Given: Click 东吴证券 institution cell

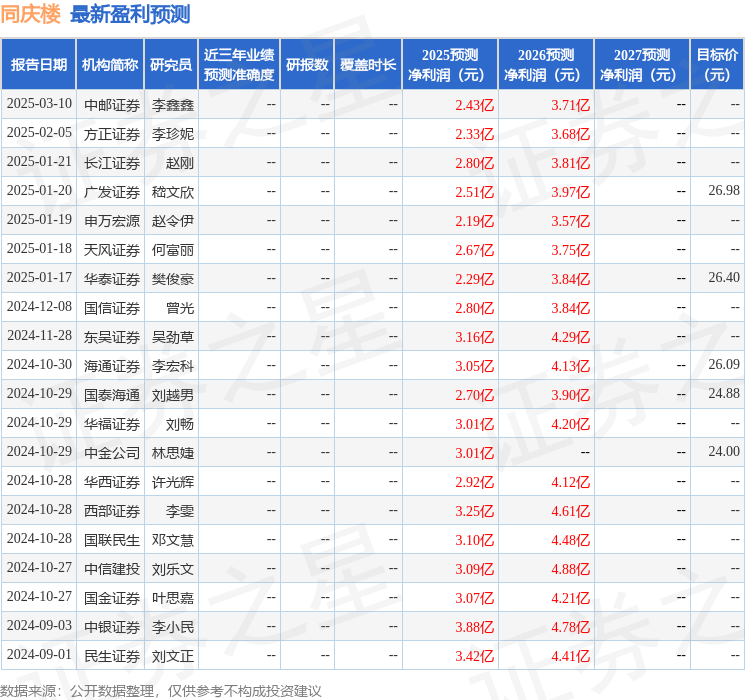Looking at the screenshot, I should tap(112, 337).
